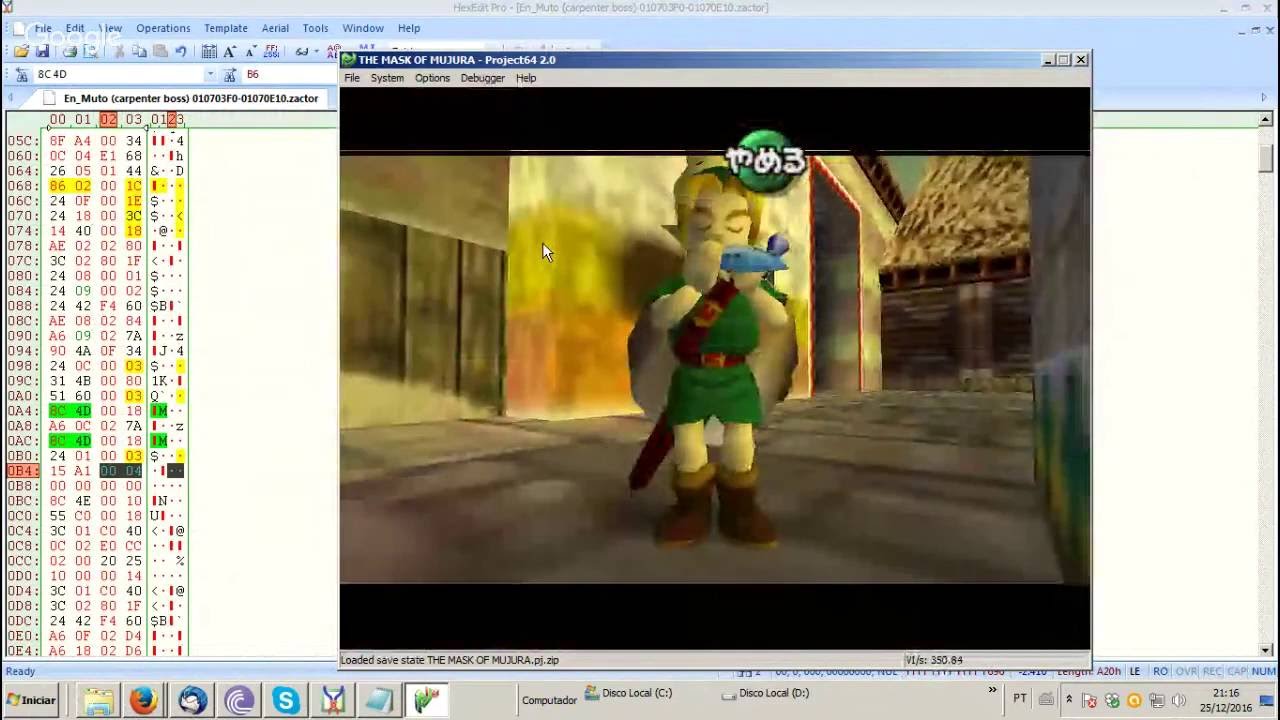Click the Undo arrow icon
The height and width of the screenshot is (720, 1280).
click(181, 51)
